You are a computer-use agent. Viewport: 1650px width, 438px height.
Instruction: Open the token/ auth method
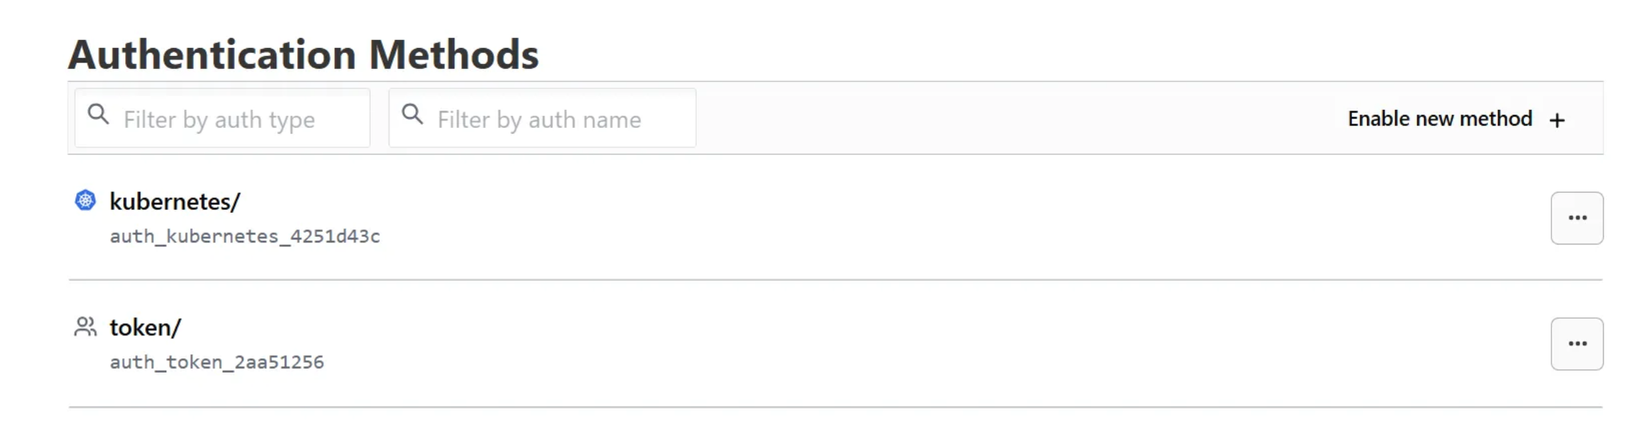[x=145, y=327]
